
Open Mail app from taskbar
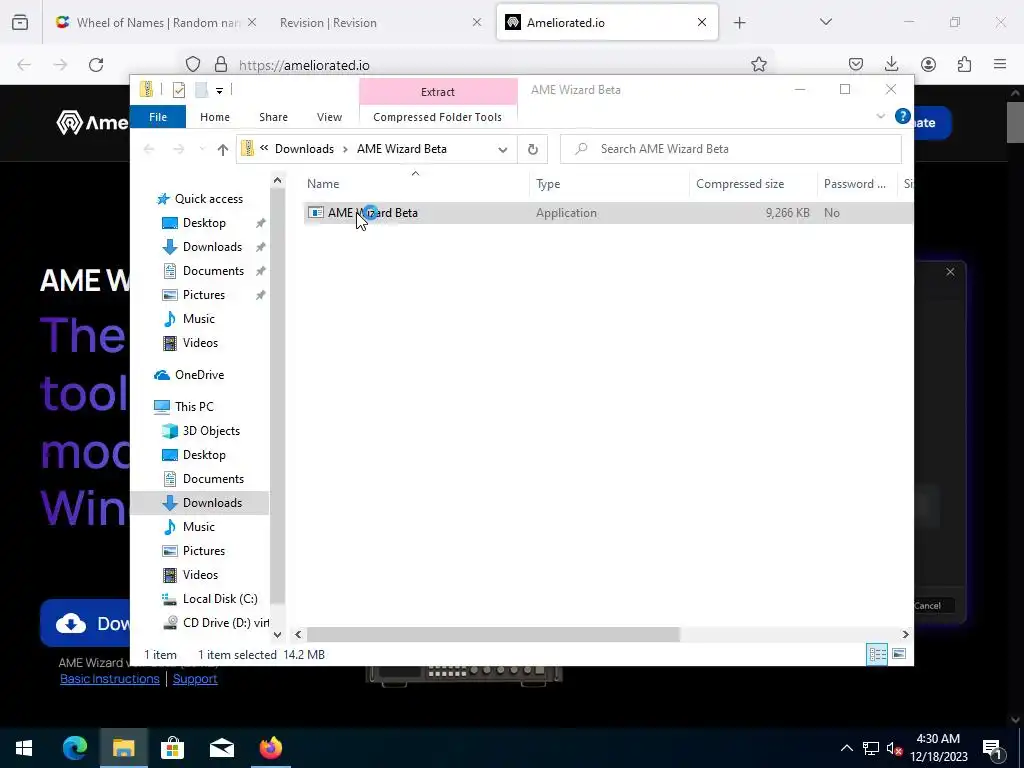221,748
